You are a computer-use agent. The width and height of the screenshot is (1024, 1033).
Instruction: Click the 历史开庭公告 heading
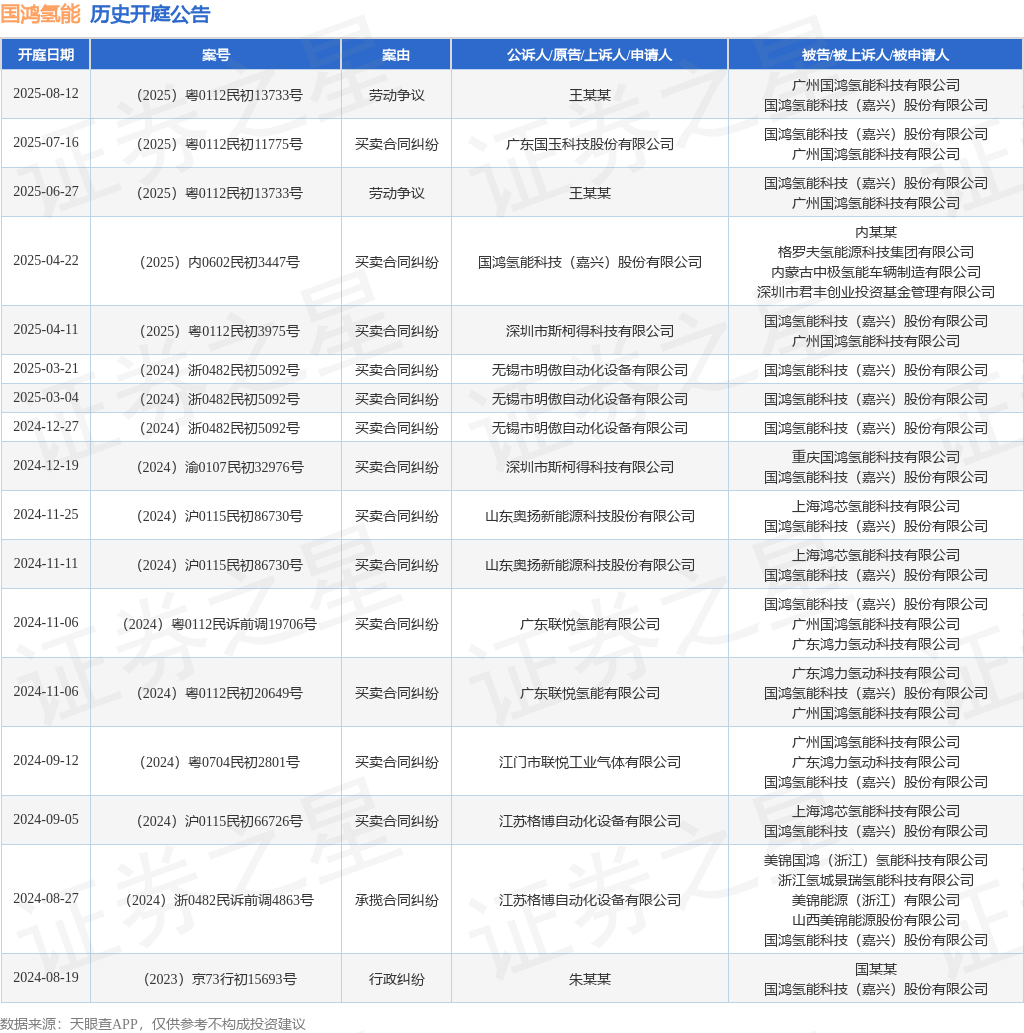(150, 14)
